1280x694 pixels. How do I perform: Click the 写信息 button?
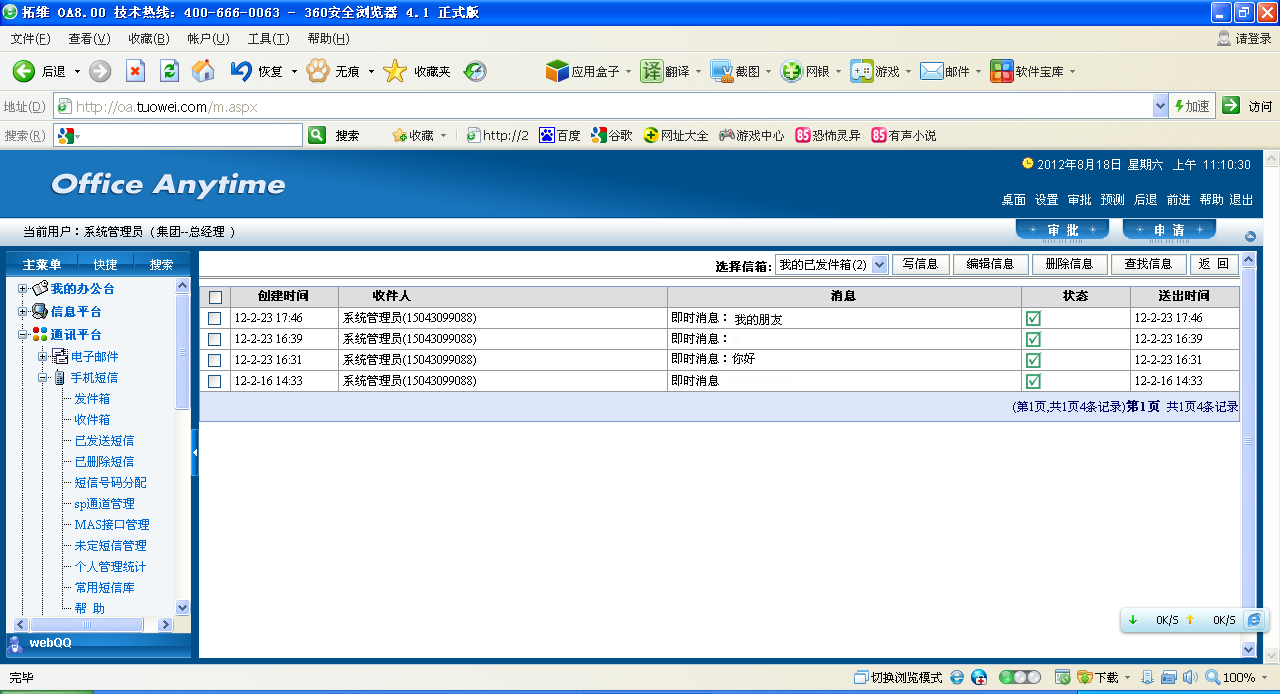(x=920, y=264)
